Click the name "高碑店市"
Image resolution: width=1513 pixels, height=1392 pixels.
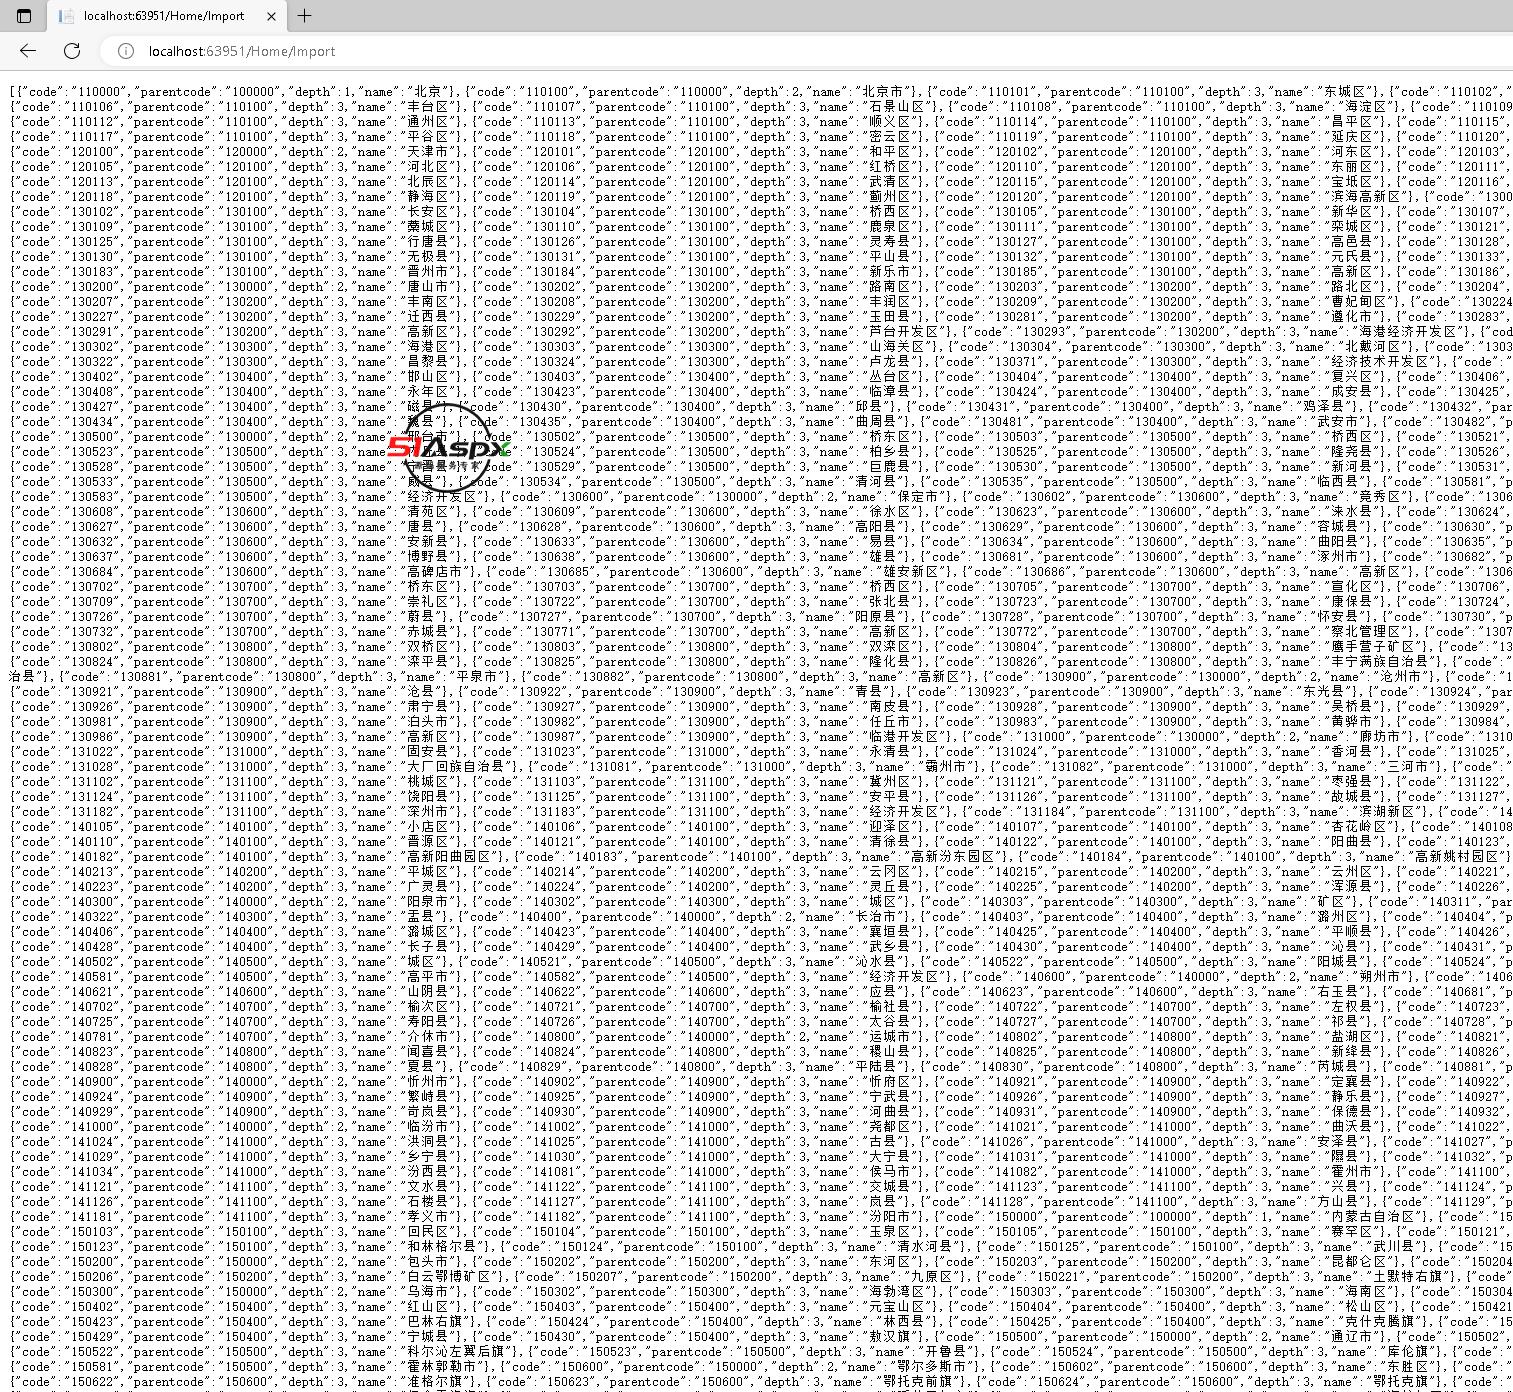coord(436,572)
